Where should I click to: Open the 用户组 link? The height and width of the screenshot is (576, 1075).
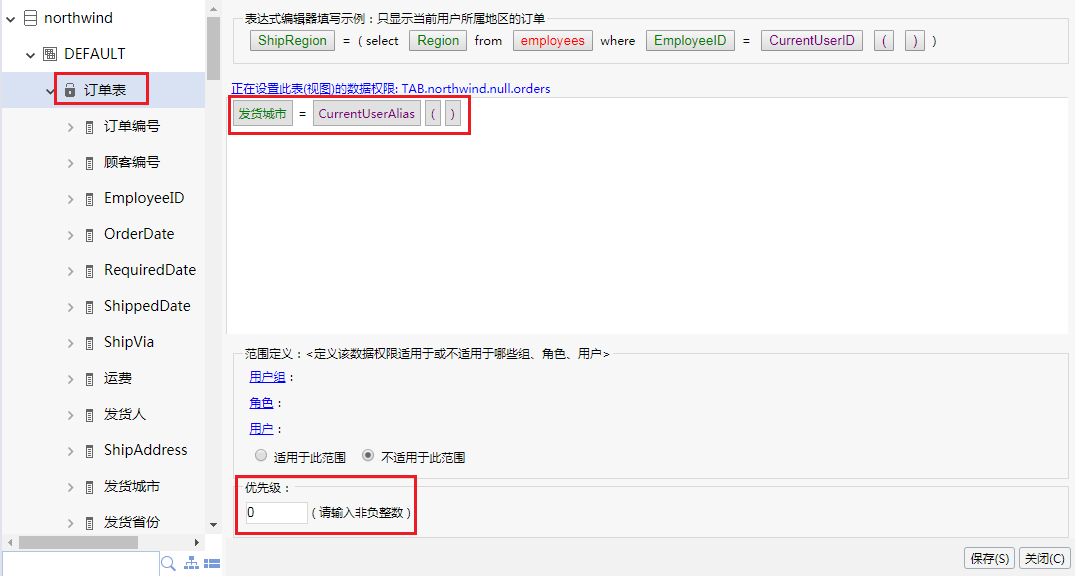[x=267, y=376]
